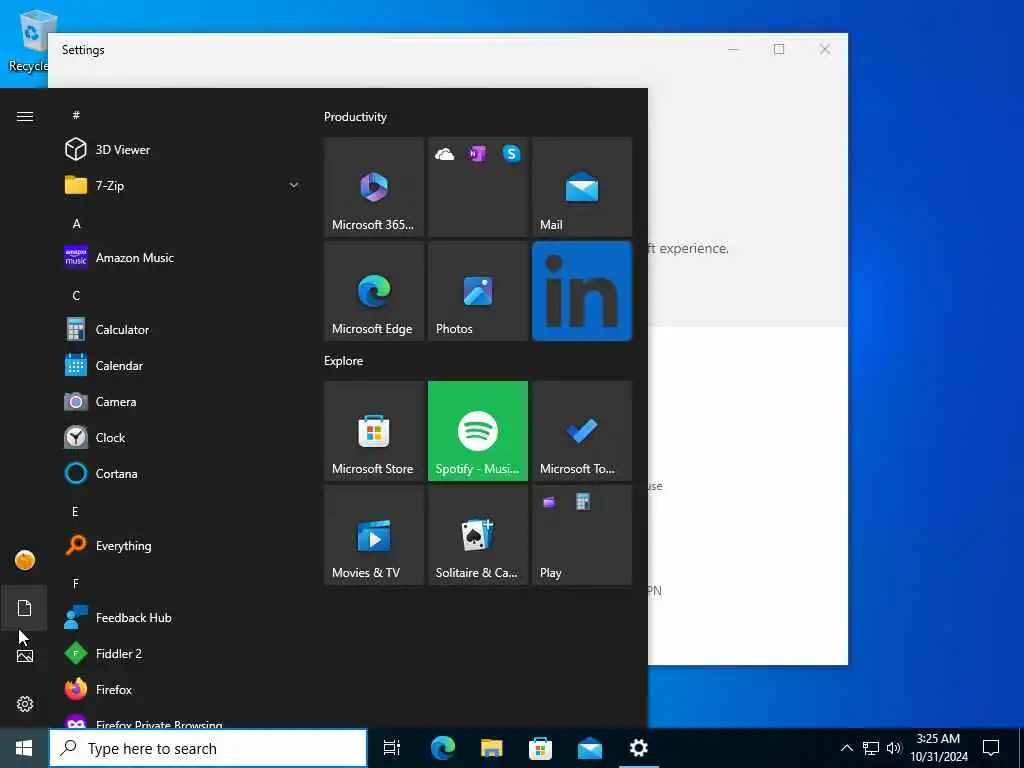Click the Skype icon in the tile folder
1024x768 pixels.
click(511, 154)
